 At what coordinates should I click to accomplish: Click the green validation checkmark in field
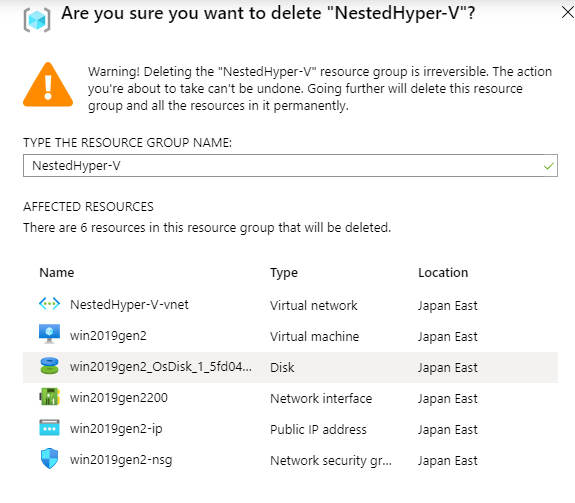click(x=549, y=166)
